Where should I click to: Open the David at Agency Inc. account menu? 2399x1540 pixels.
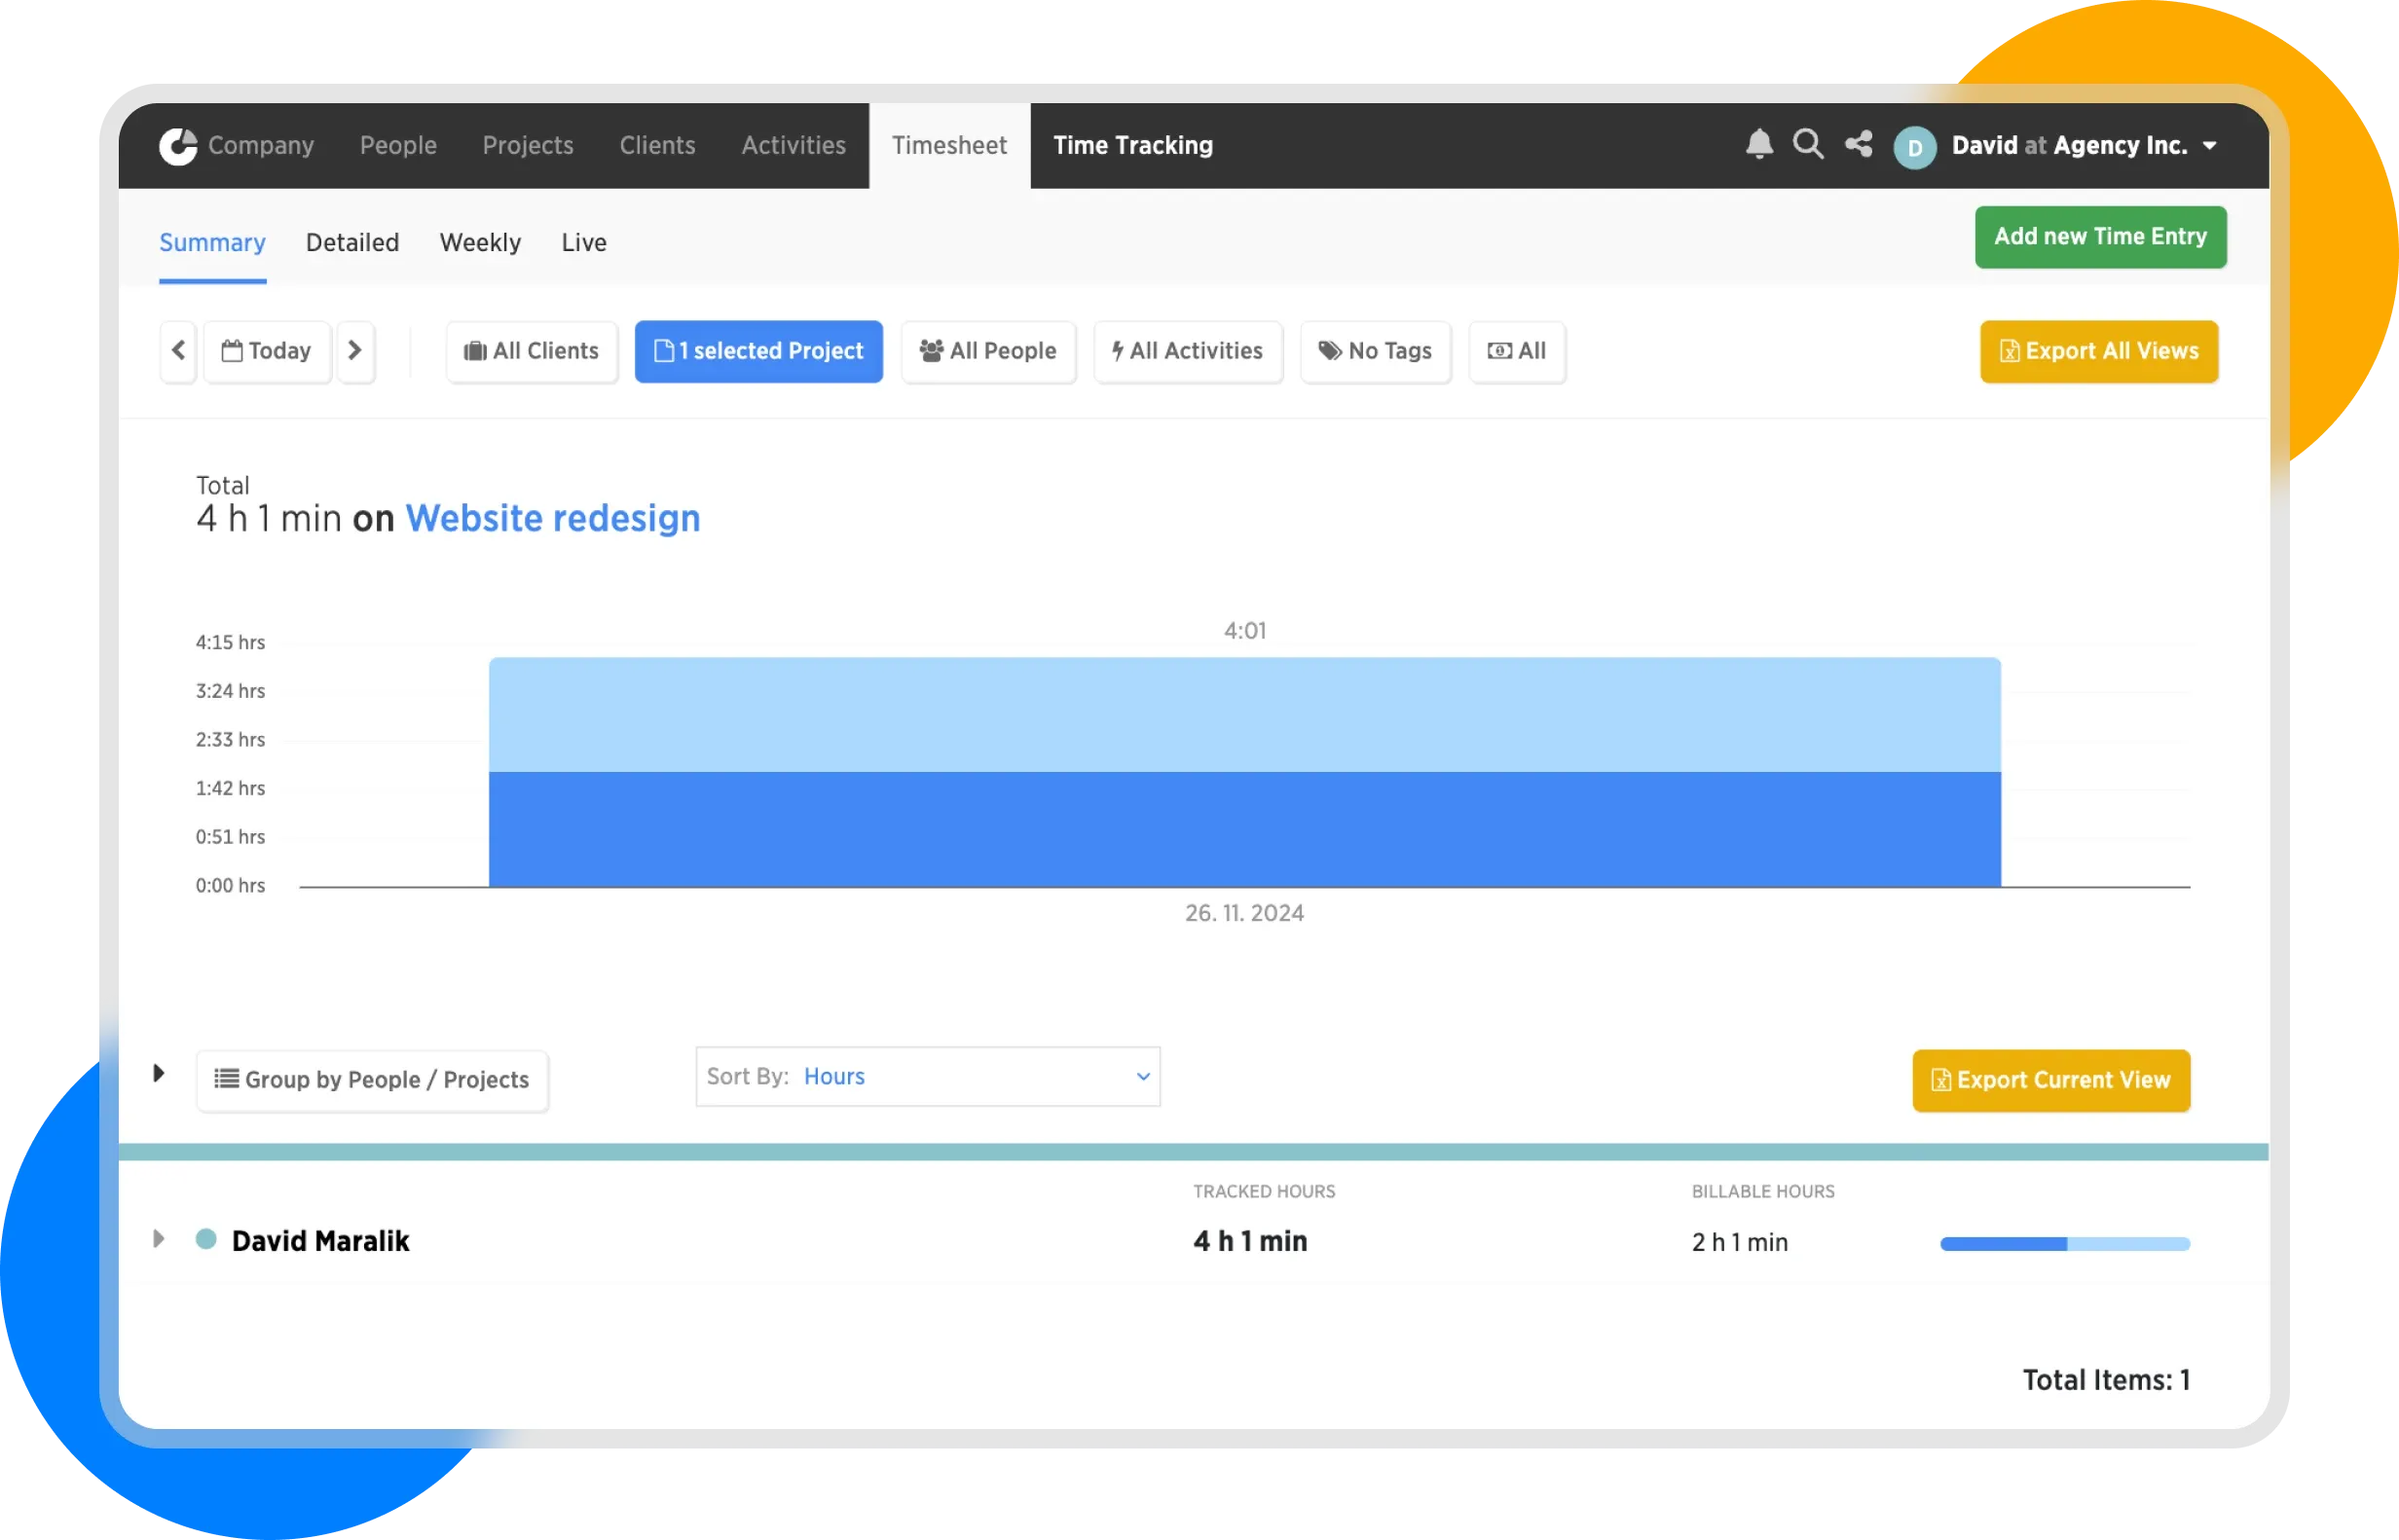[2084, 146]
